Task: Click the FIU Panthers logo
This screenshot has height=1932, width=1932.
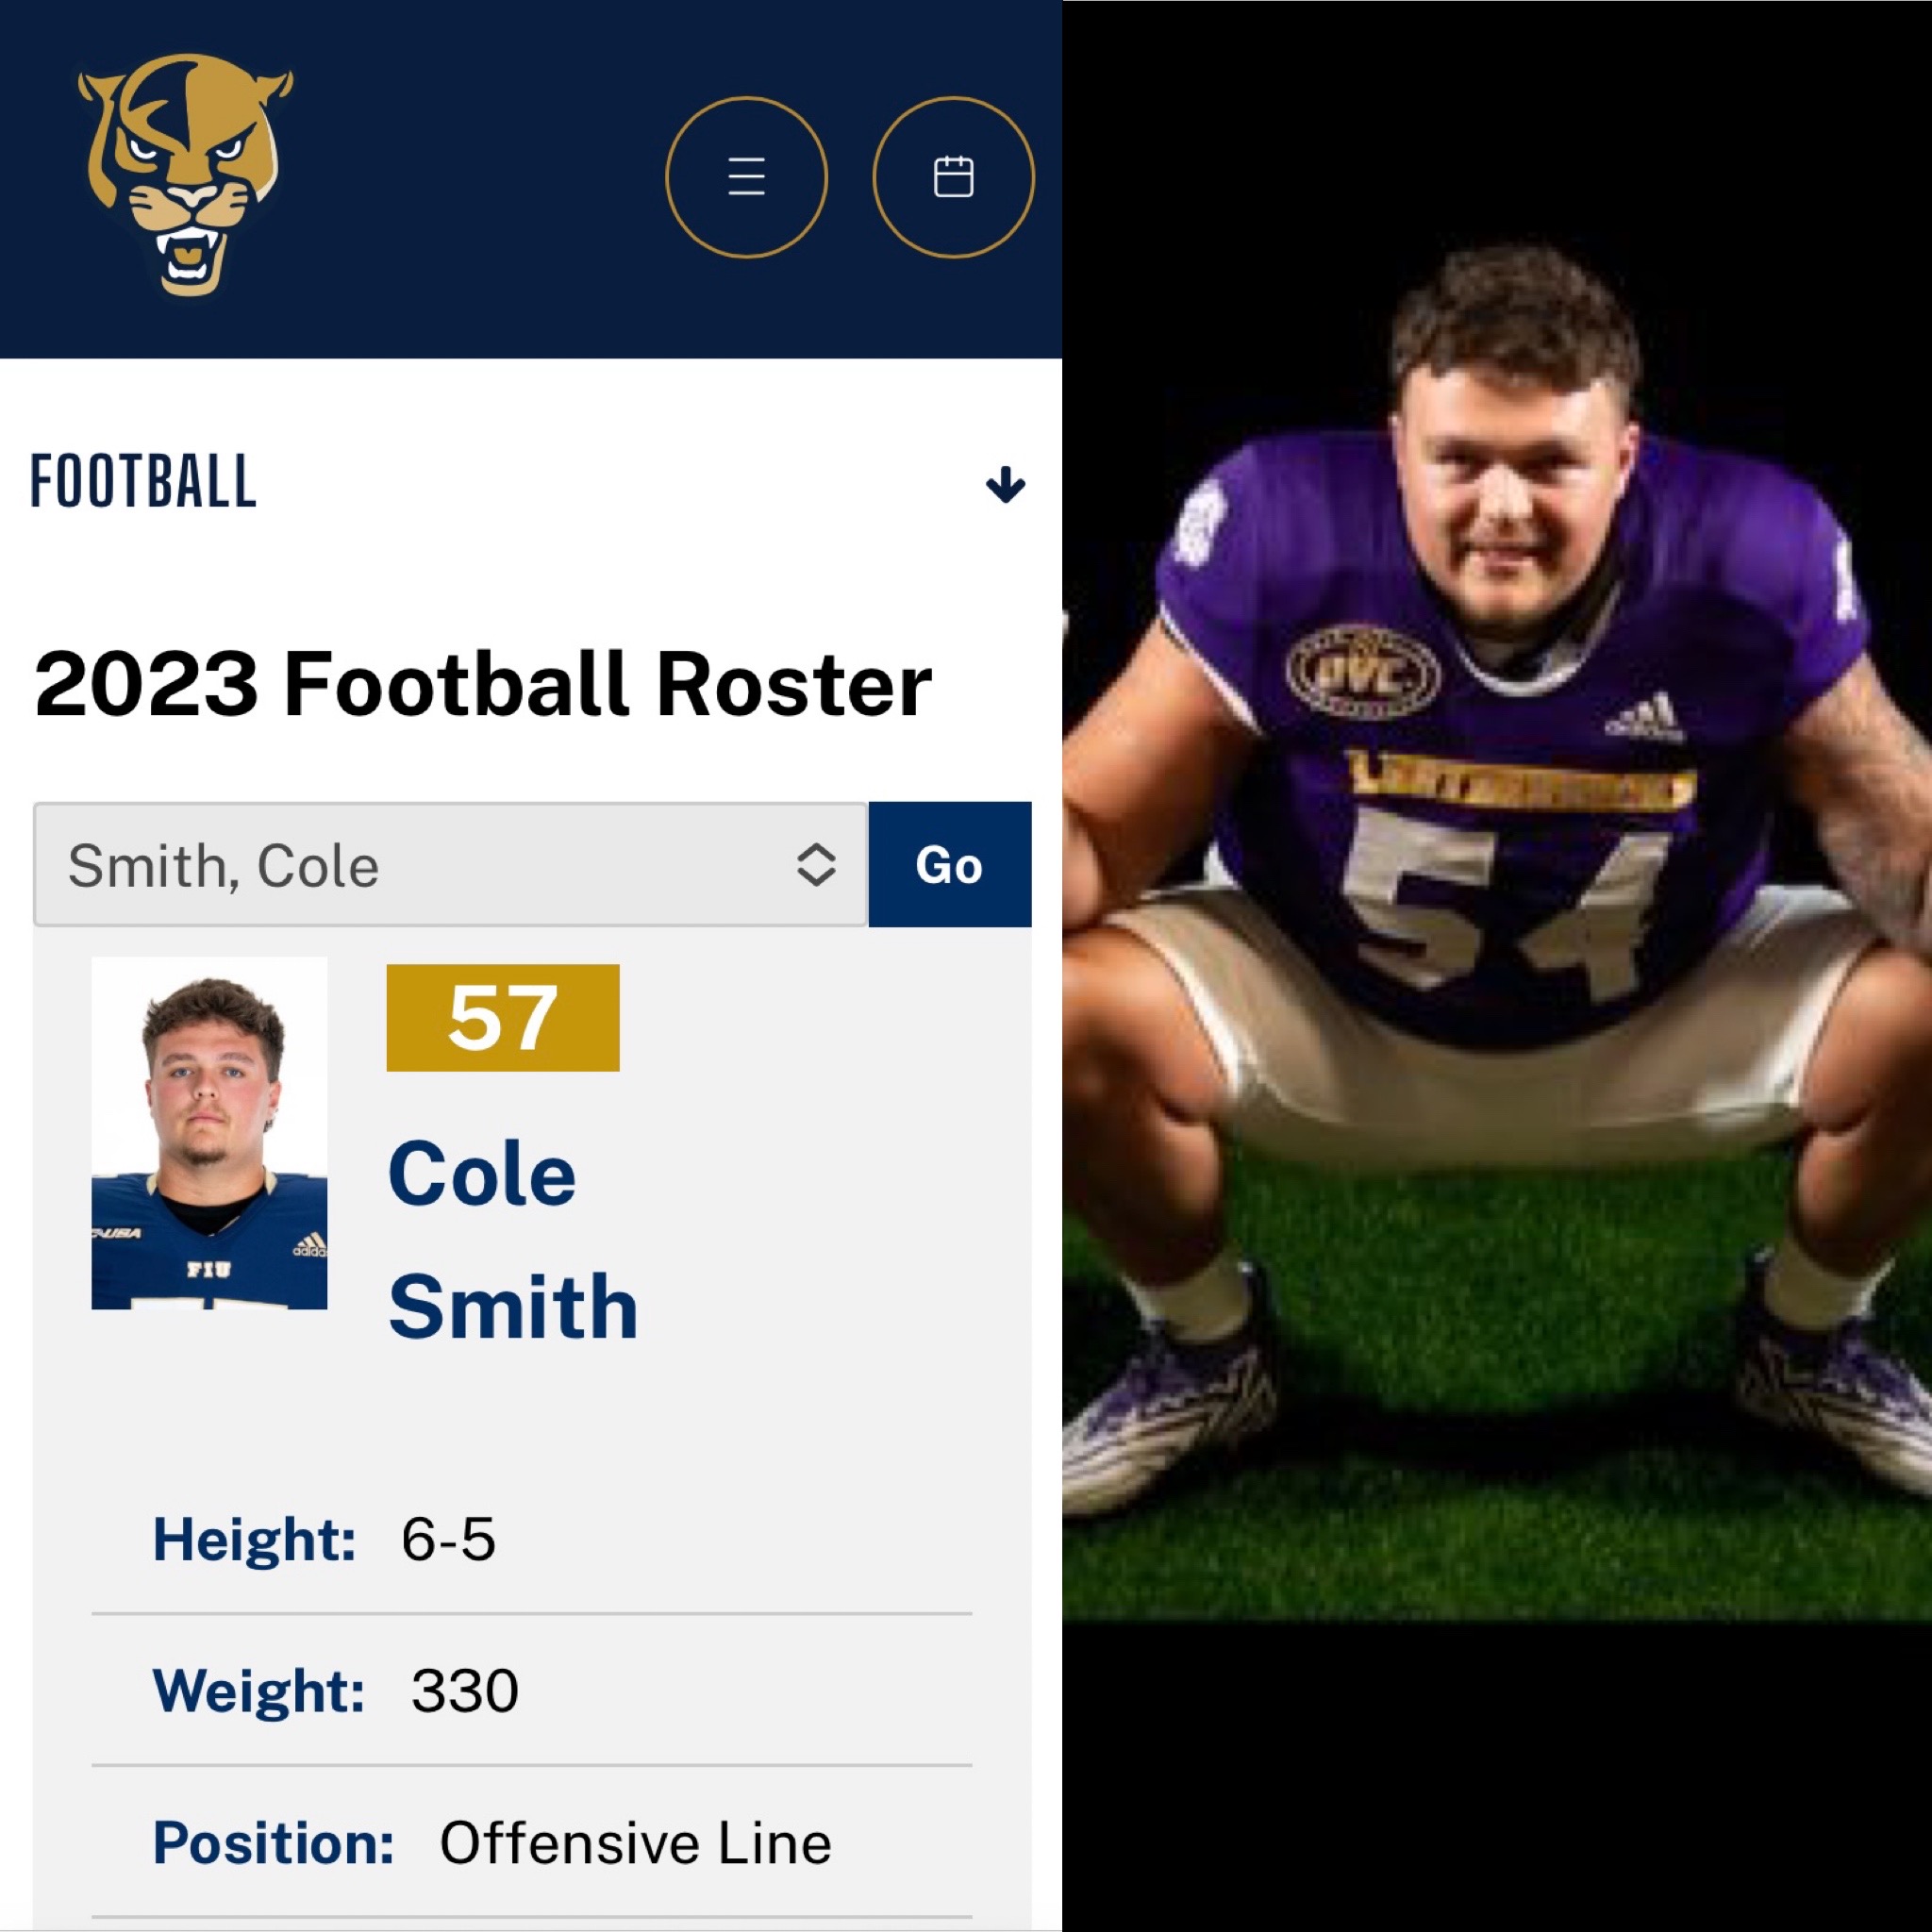Action: pos(186,176)
